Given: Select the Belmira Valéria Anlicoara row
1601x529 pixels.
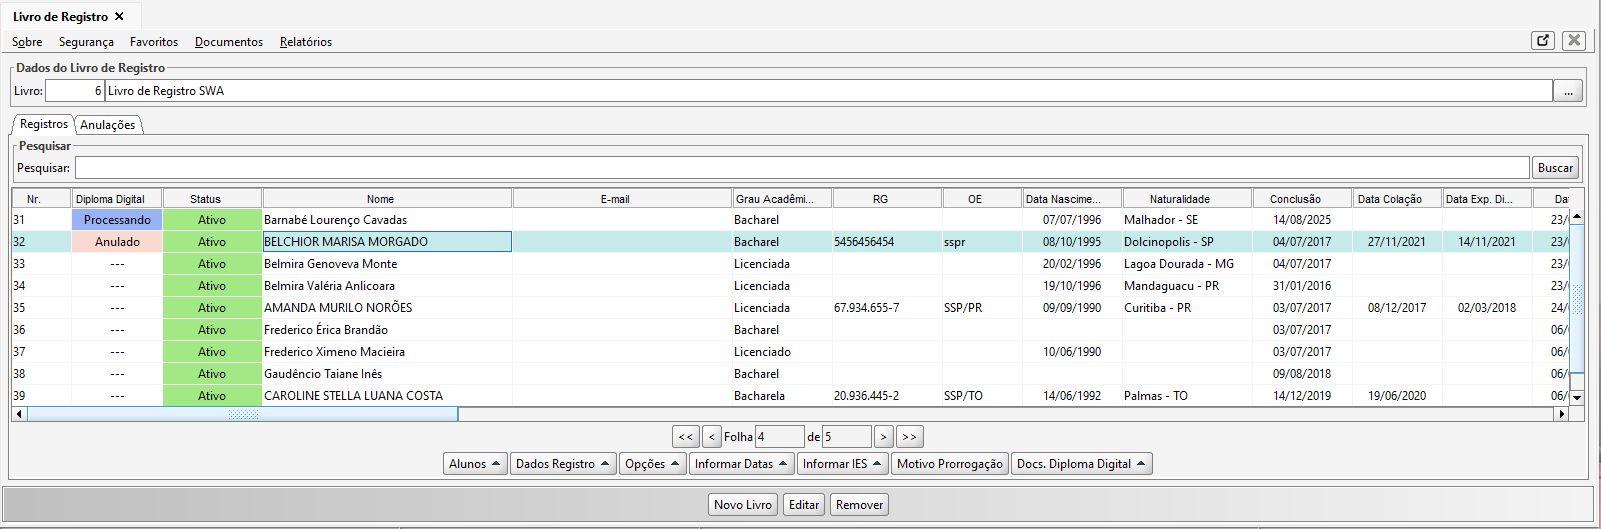Looking at the screenshot, I should click(790, 286).
